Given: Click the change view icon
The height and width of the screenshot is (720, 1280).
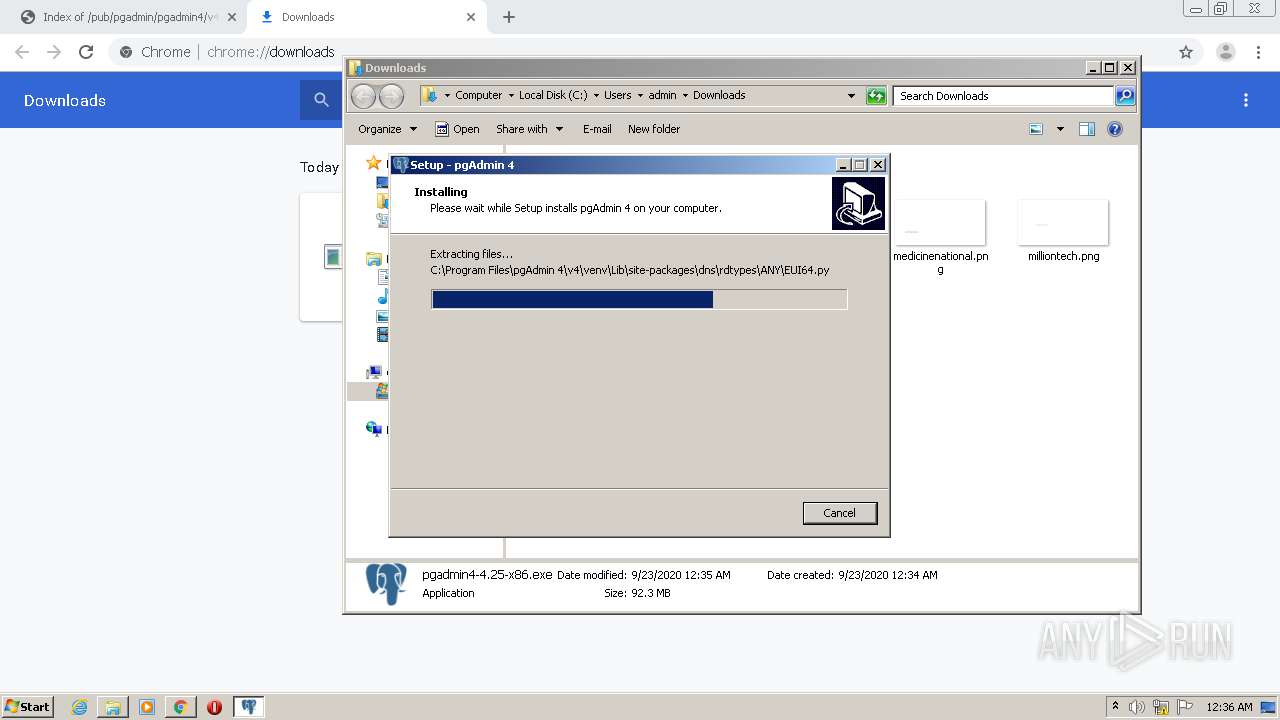Looking at the screenshot, I should (1036, 129).
